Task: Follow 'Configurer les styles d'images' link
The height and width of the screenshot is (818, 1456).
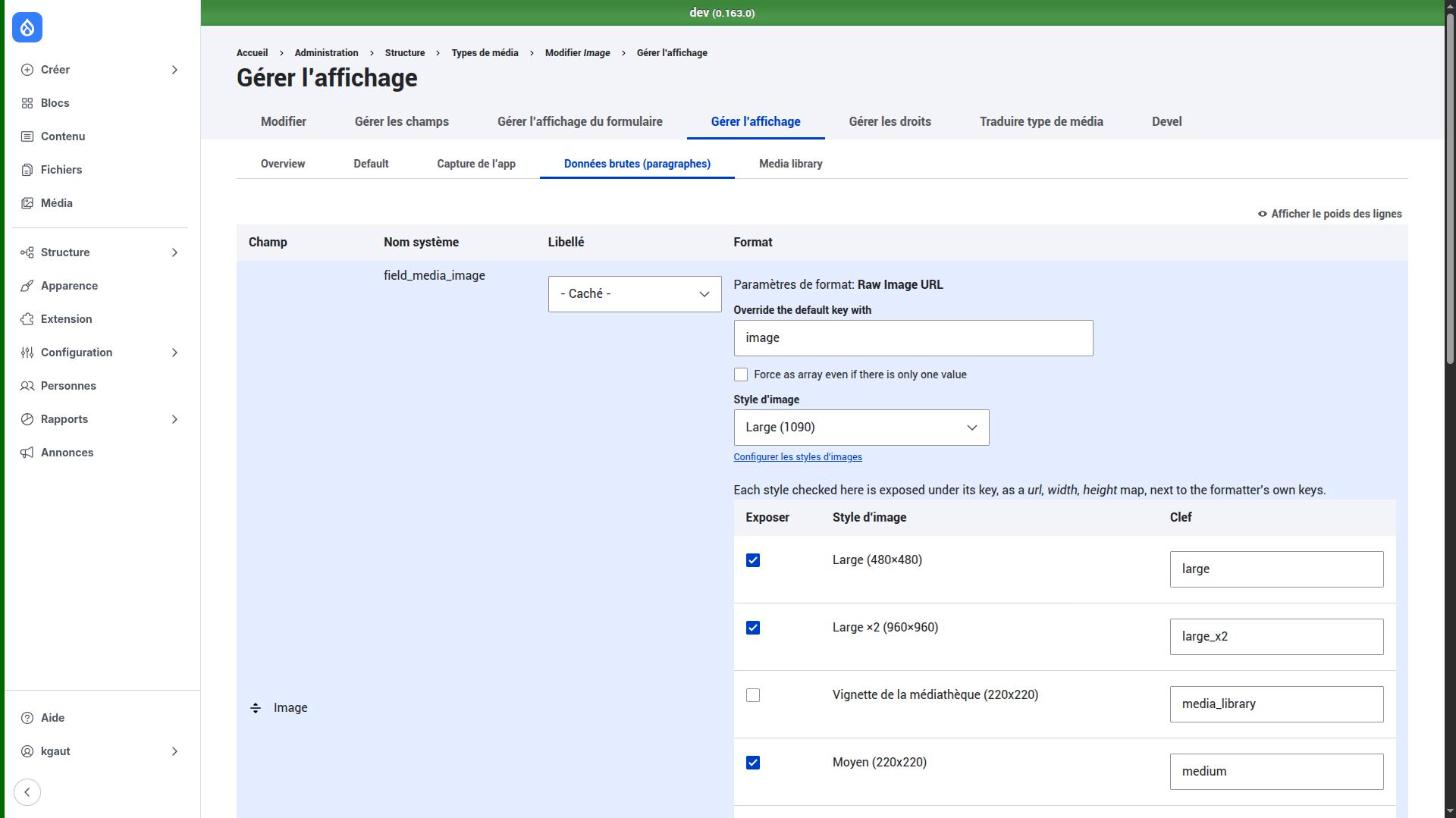Action: 798,457
